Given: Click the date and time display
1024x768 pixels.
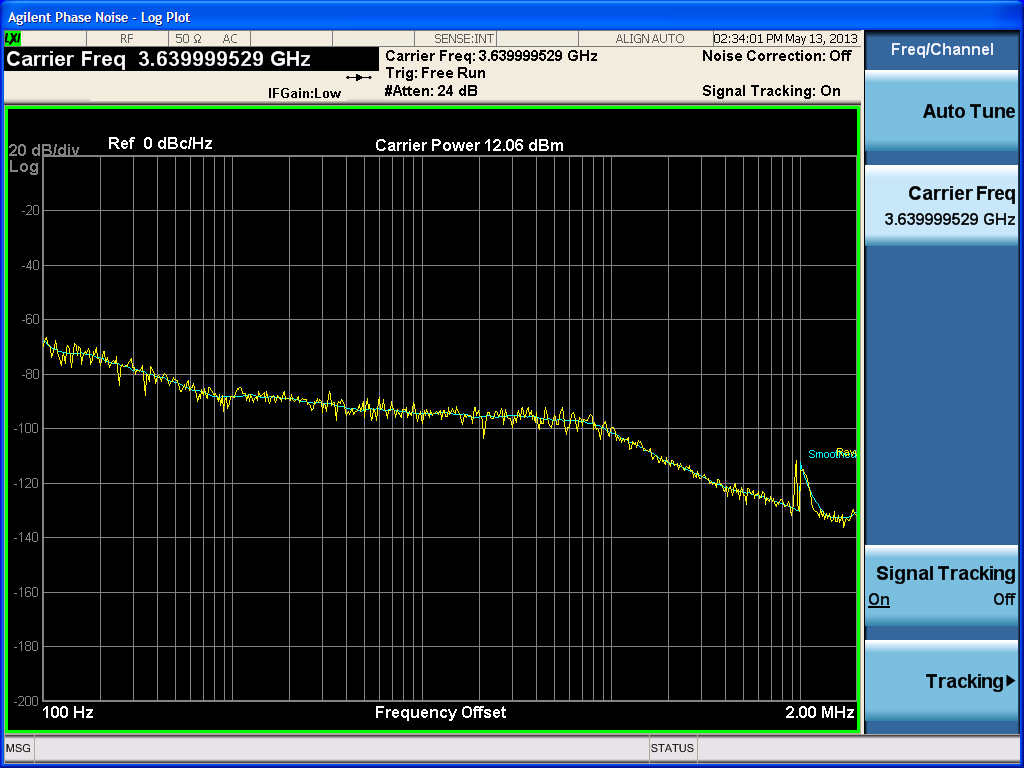Looking at the screenshot, I should pos(786,39).
